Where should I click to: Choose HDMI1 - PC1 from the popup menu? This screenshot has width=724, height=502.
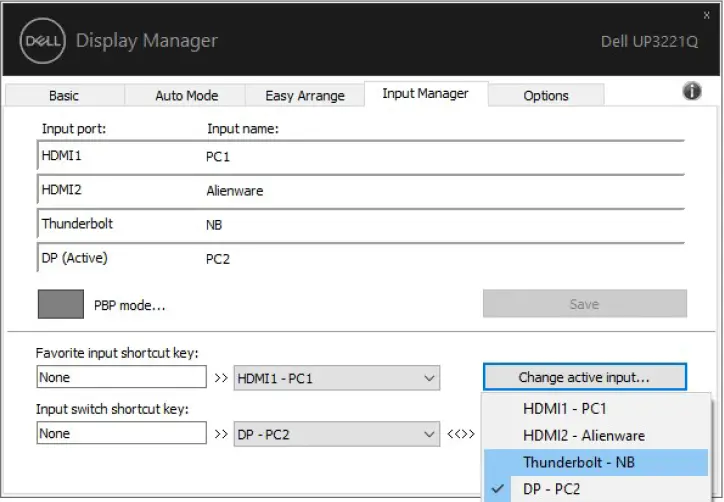[x=596, y=408]
